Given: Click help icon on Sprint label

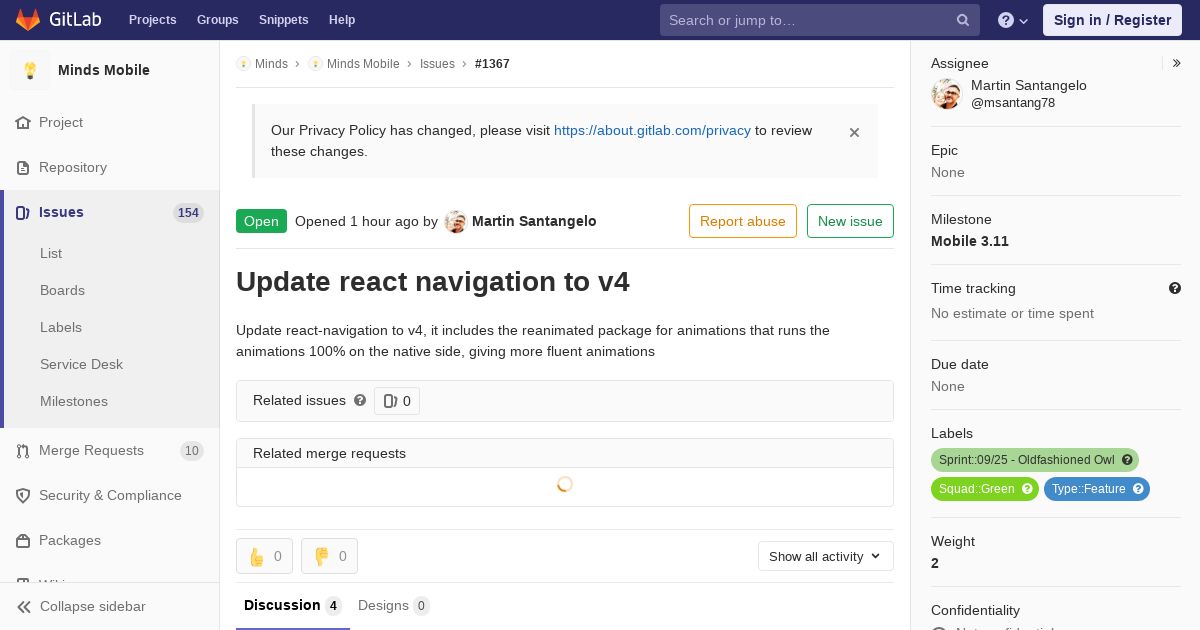Looking at the screenshot, I should coord(1127,460).
